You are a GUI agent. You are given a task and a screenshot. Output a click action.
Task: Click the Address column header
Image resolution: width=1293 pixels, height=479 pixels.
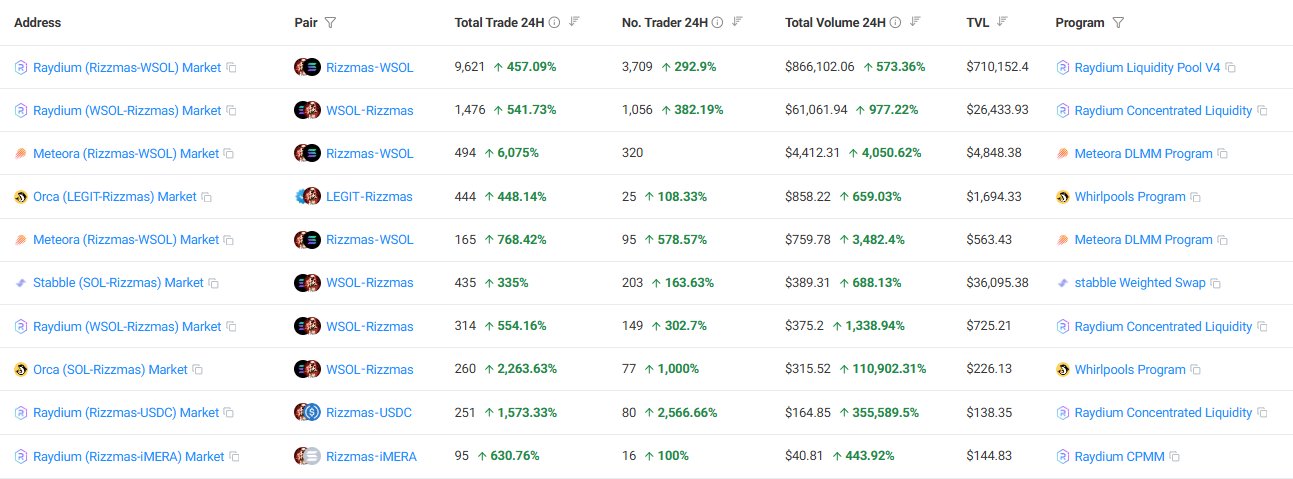tap(38, 23)
